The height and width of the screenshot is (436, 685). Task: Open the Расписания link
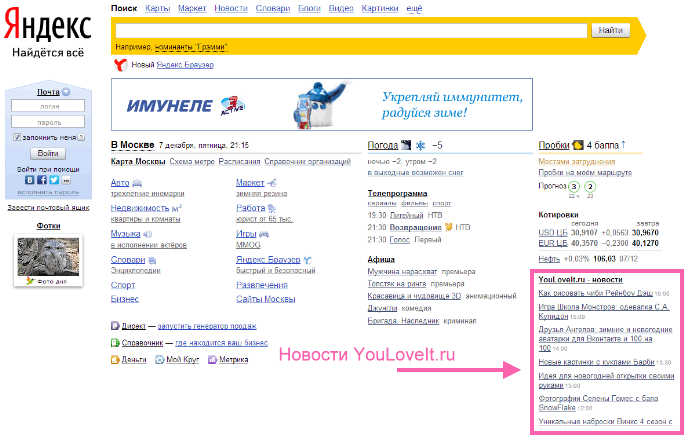pyautogui.click(x=239, y=162)
